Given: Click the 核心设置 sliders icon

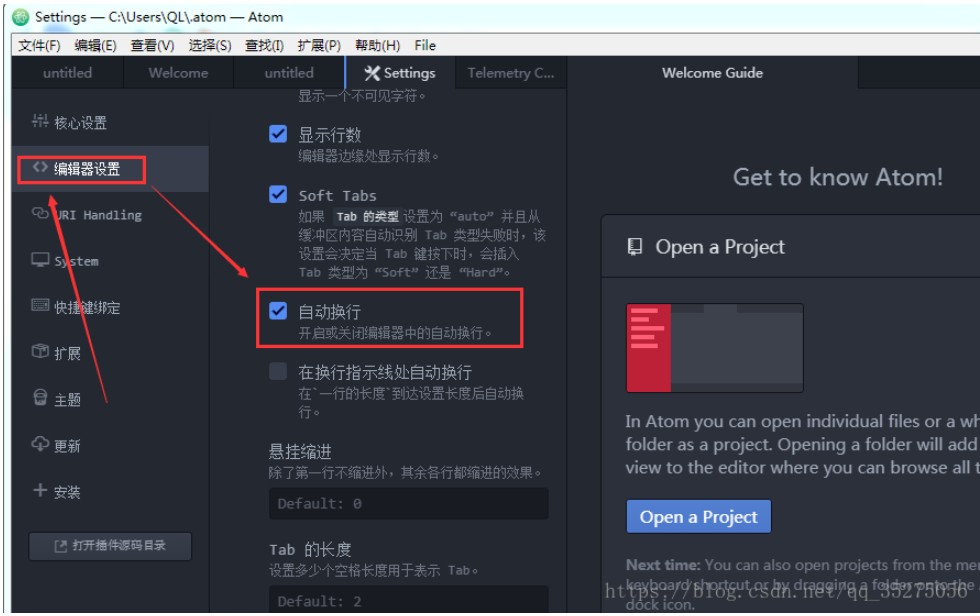Looking at the screenshot, I should coord(40,121).
